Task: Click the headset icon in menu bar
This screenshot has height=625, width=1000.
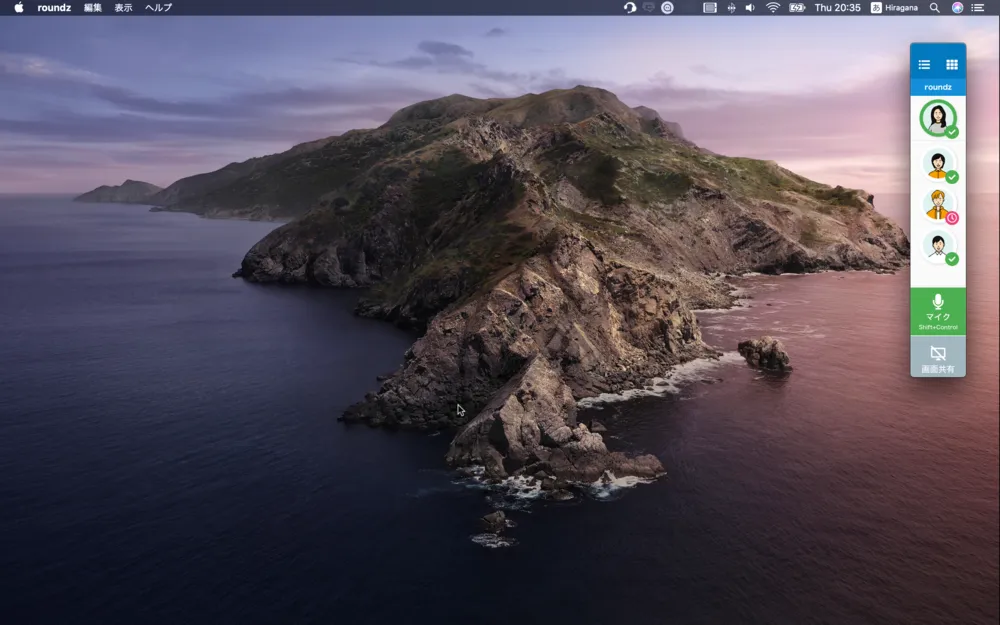Action: (630, 8)
